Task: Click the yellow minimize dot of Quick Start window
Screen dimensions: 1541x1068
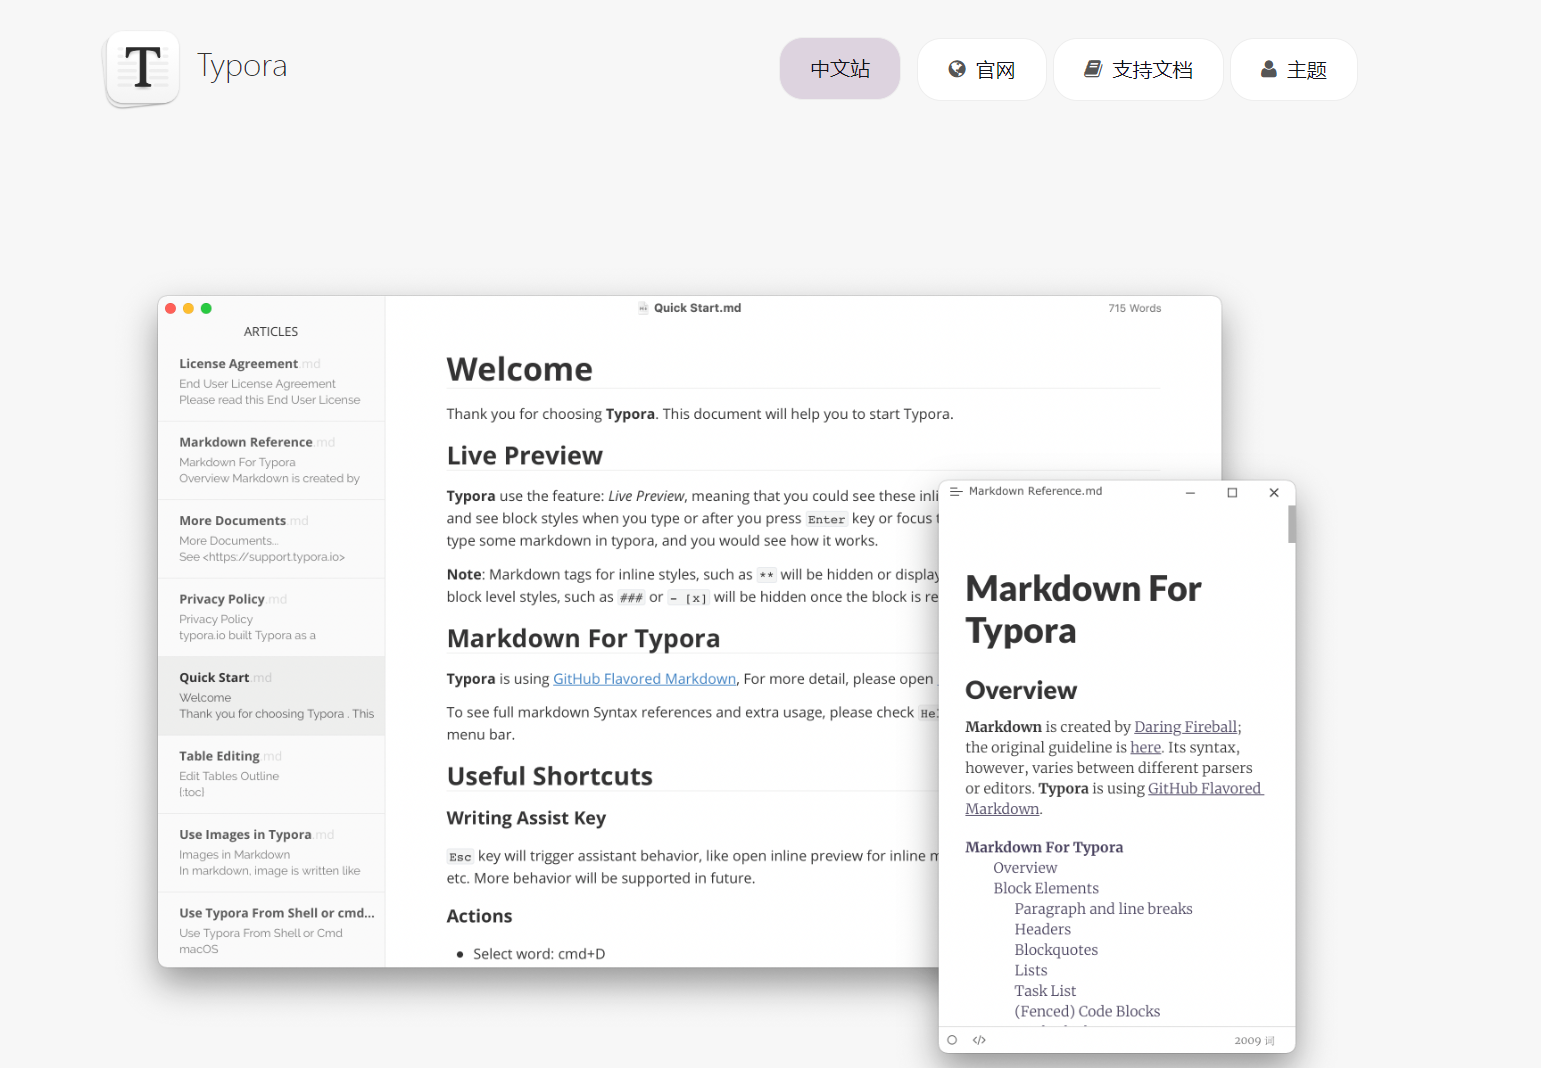Action: click(x=188, y=308)
